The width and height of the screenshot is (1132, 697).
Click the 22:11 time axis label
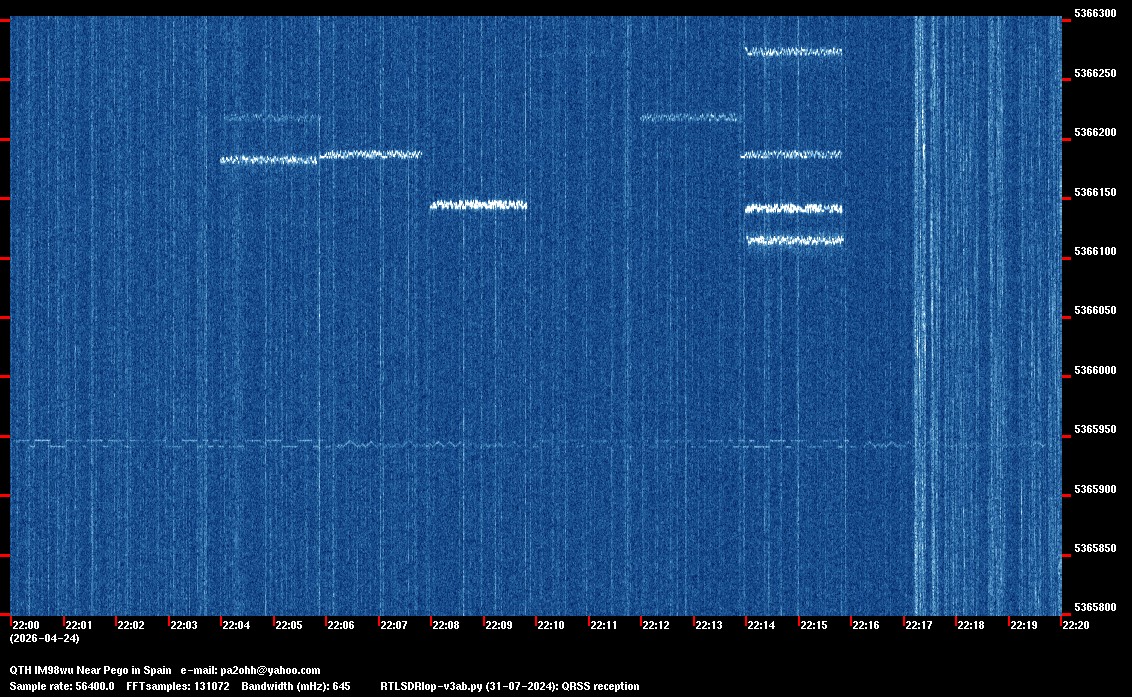tap(604, 625)
